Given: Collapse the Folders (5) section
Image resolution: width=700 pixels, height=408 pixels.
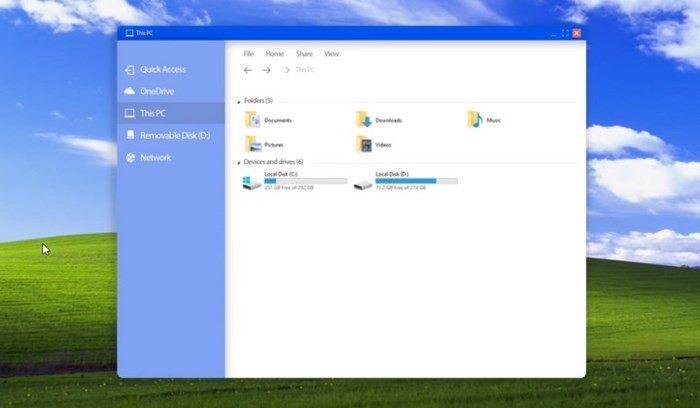Looking at the screenshot, I should click(x=239, y=101).
